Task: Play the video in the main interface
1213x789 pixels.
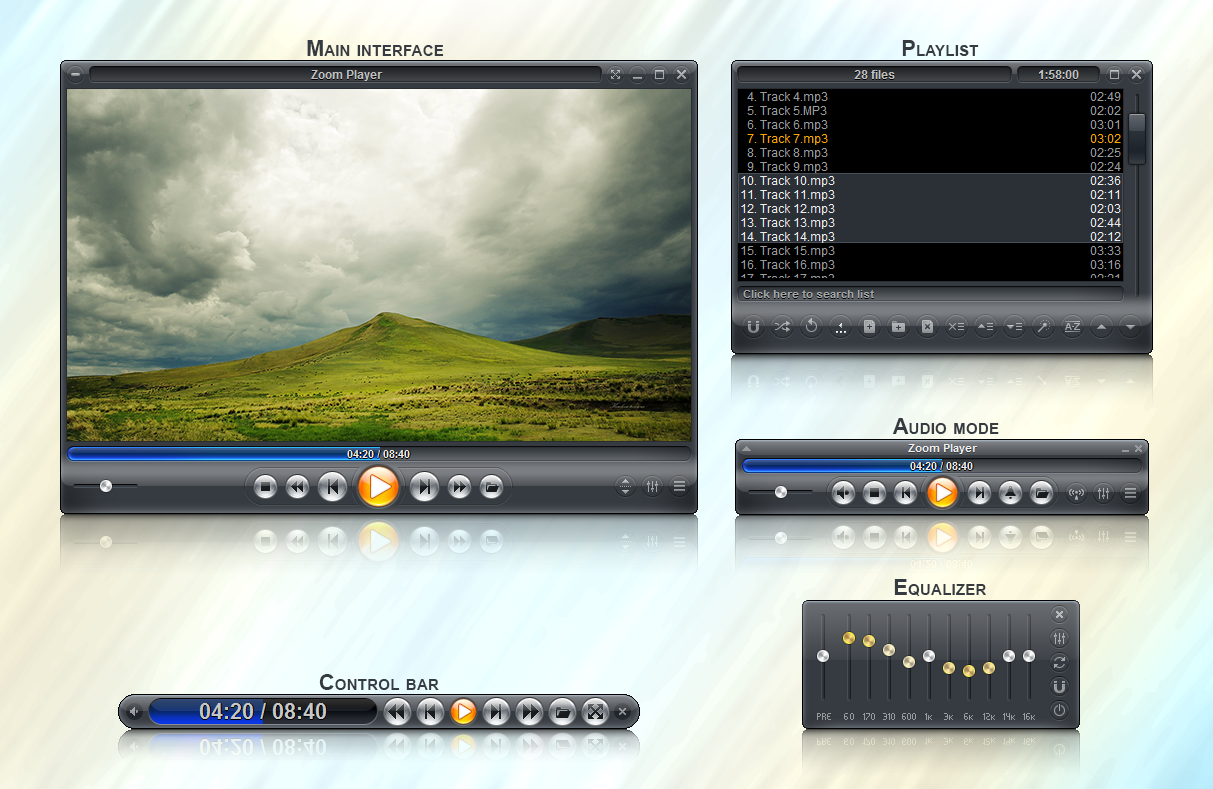Action: click(x=378, y=486)
